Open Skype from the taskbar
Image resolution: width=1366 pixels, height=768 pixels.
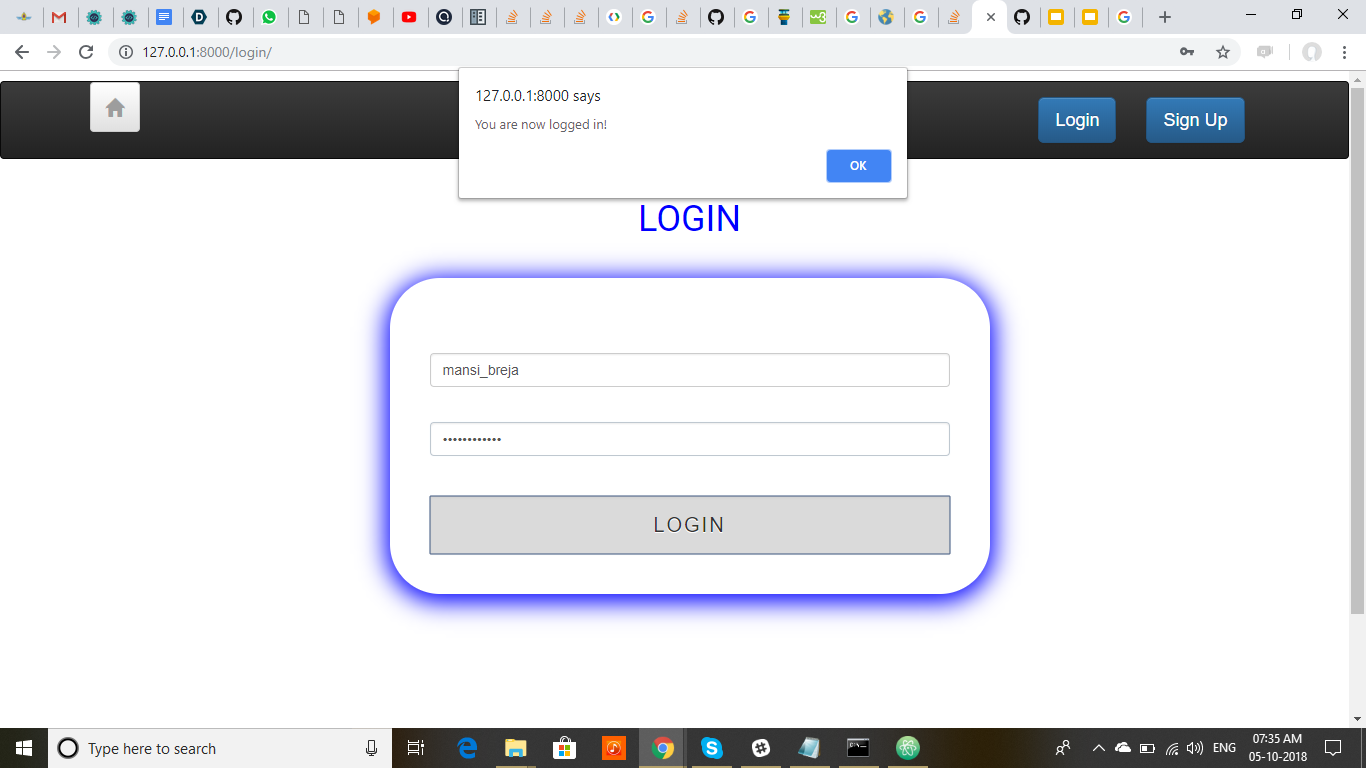pos(711,748)
